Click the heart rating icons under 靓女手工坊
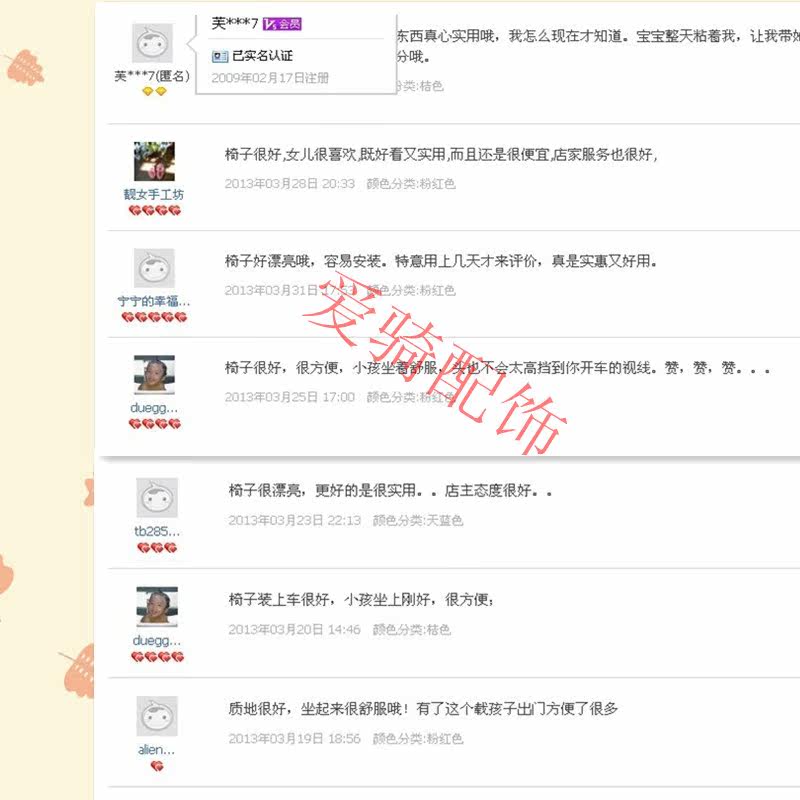 click(x=155, y=210)
